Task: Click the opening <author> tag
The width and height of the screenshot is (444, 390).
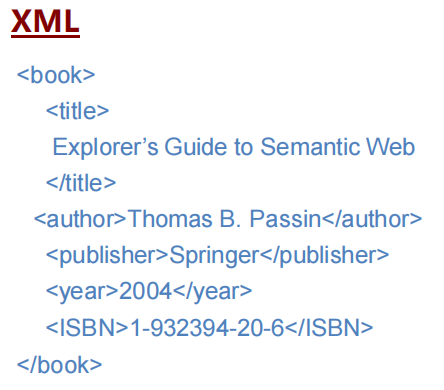Action: point(80,219)
